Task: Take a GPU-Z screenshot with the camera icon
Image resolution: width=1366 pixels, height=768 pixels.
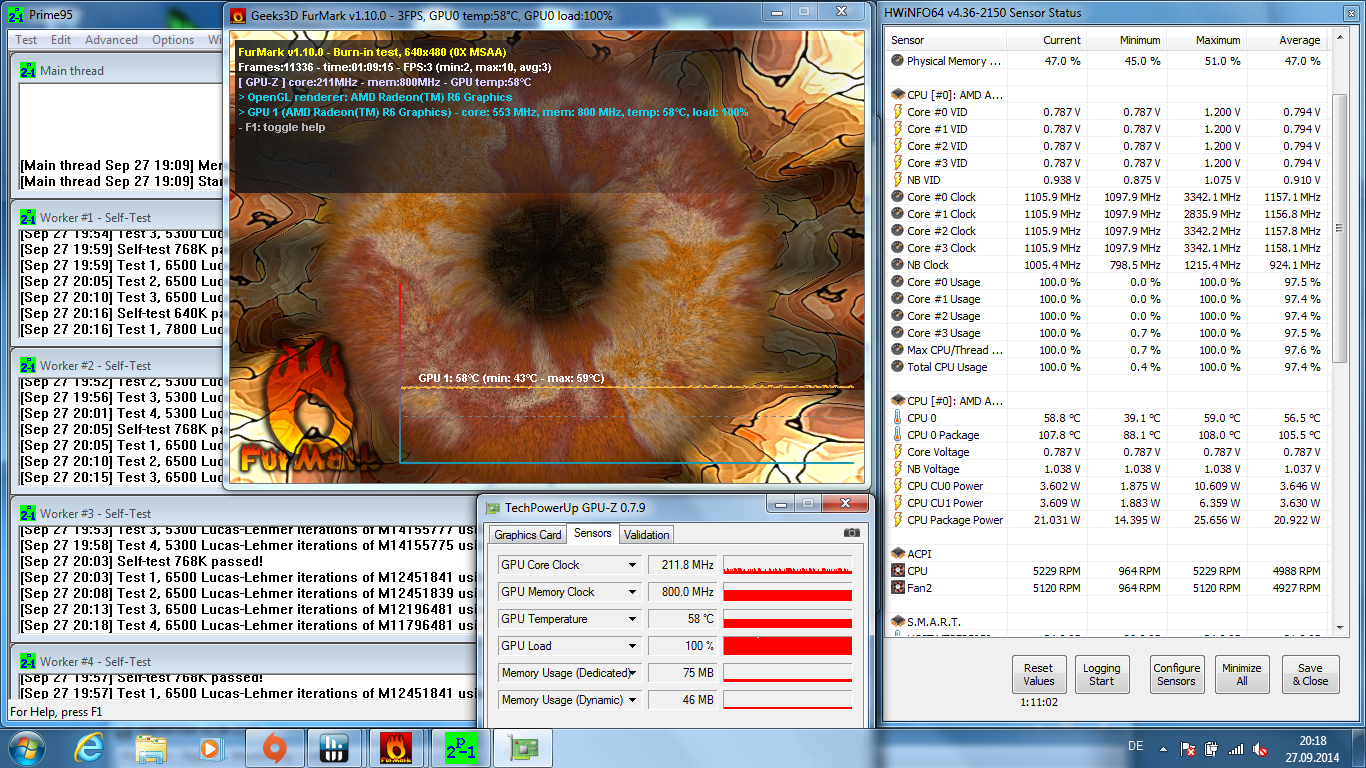Action: point(852,534)
